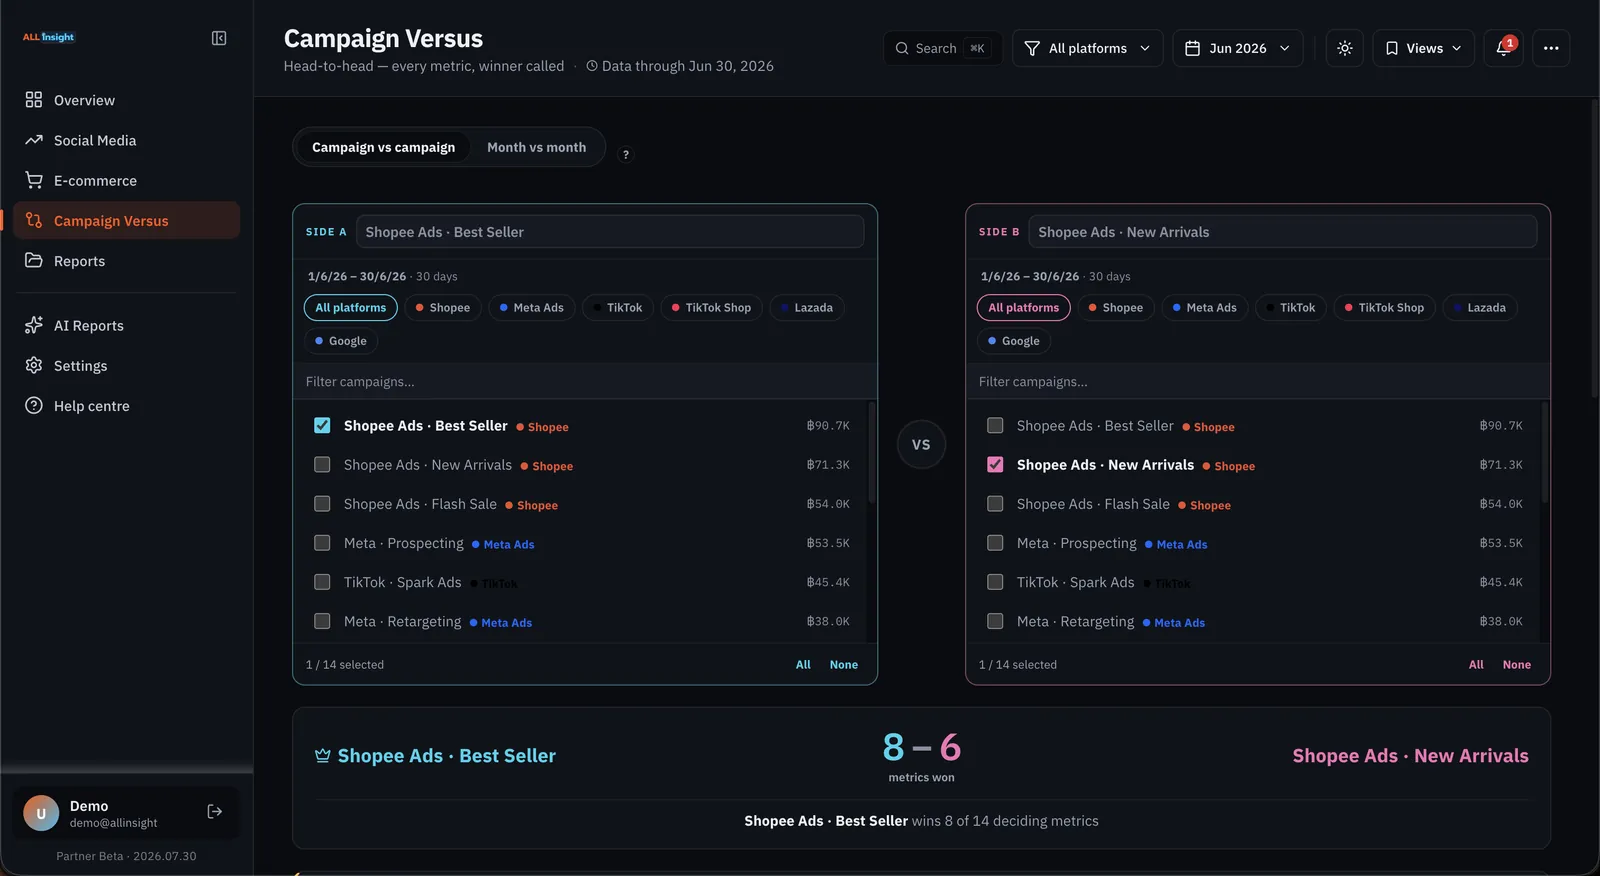Select Lazada filter chip in Side A
The height and width of the screenshot is (876, 1600).
point(807,307)
